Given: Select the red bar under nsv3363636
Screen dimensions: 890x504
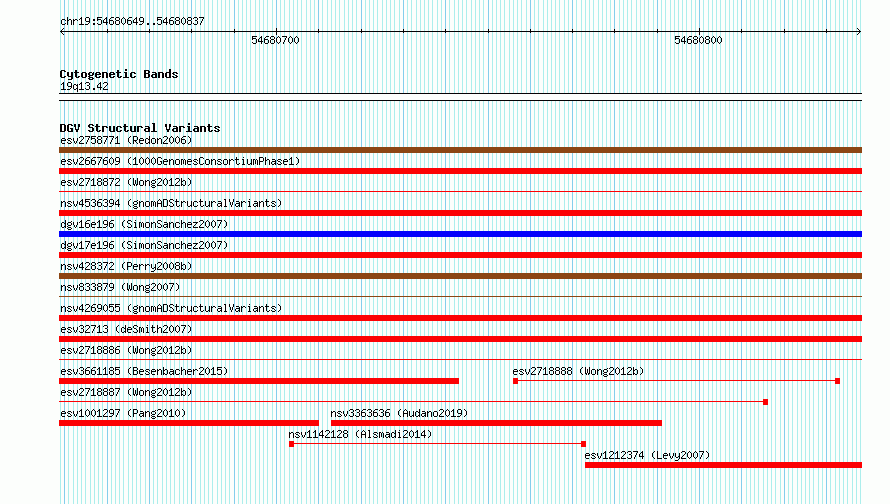Looking at the screenshot, I should pyautogui.click(x=496, y=423).
